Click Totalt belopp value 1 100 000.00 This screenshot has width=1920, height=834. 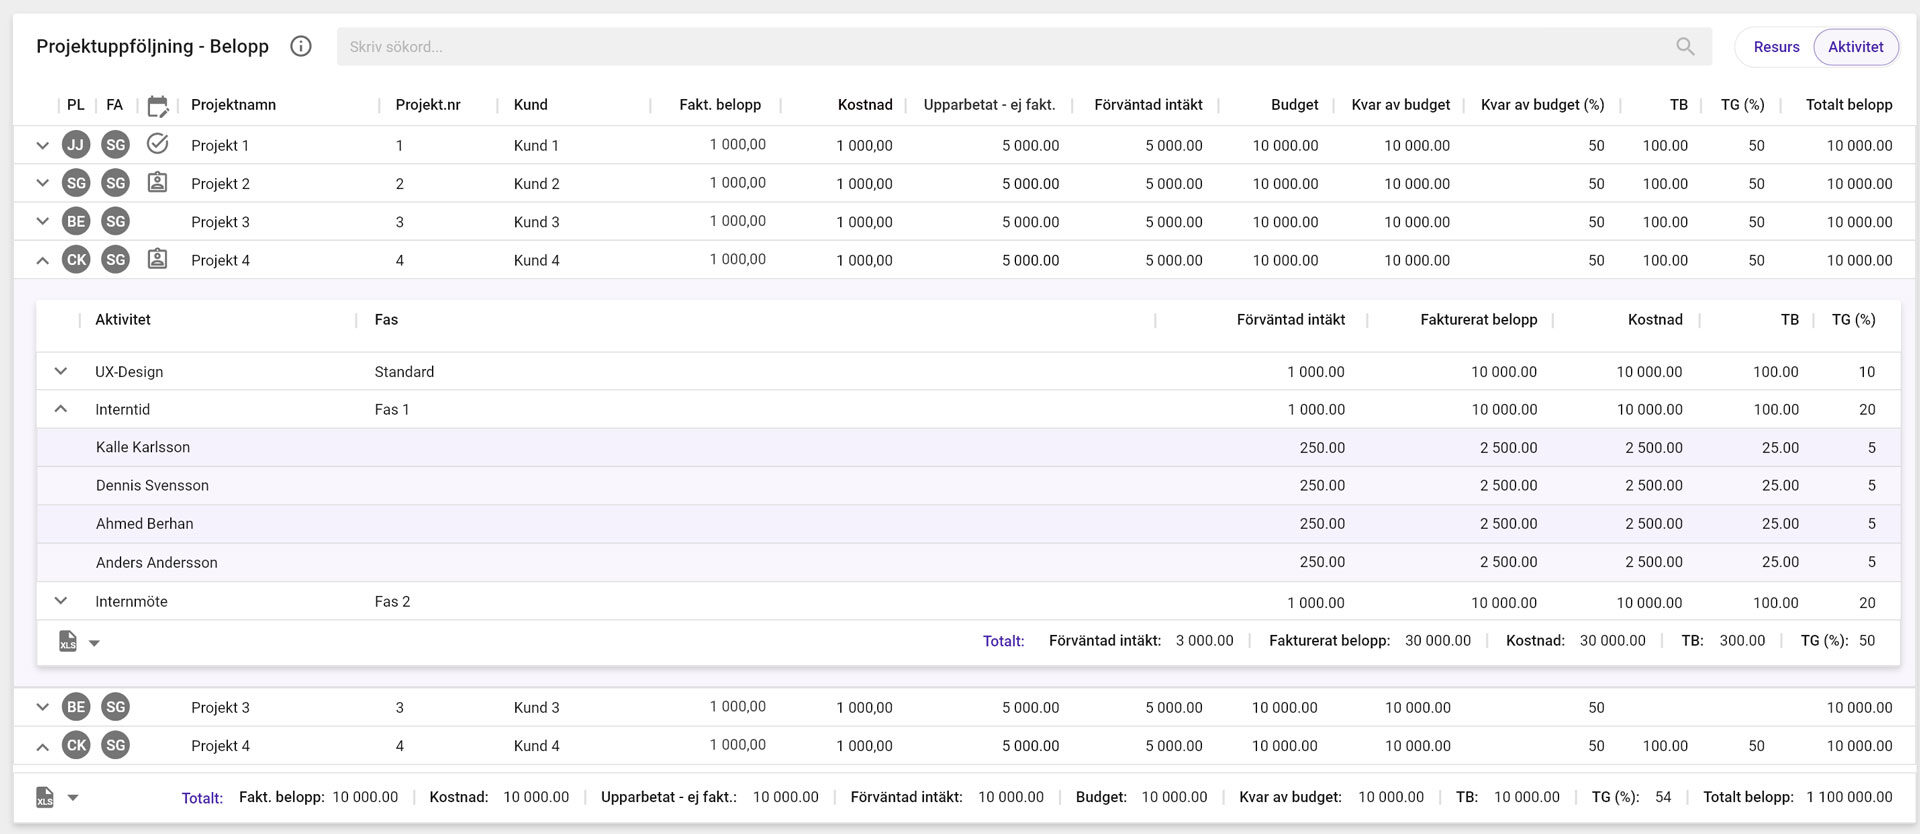[1849, 797]
